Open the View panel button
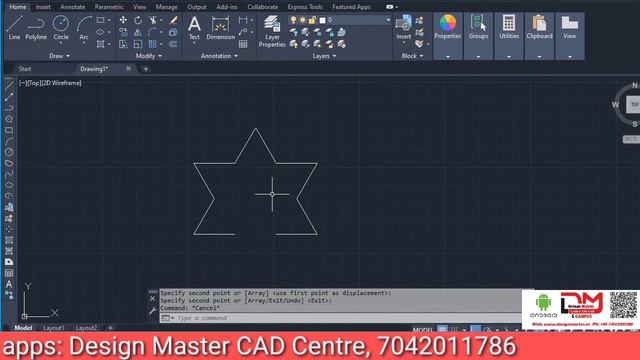640x360 pixels. 570,36
